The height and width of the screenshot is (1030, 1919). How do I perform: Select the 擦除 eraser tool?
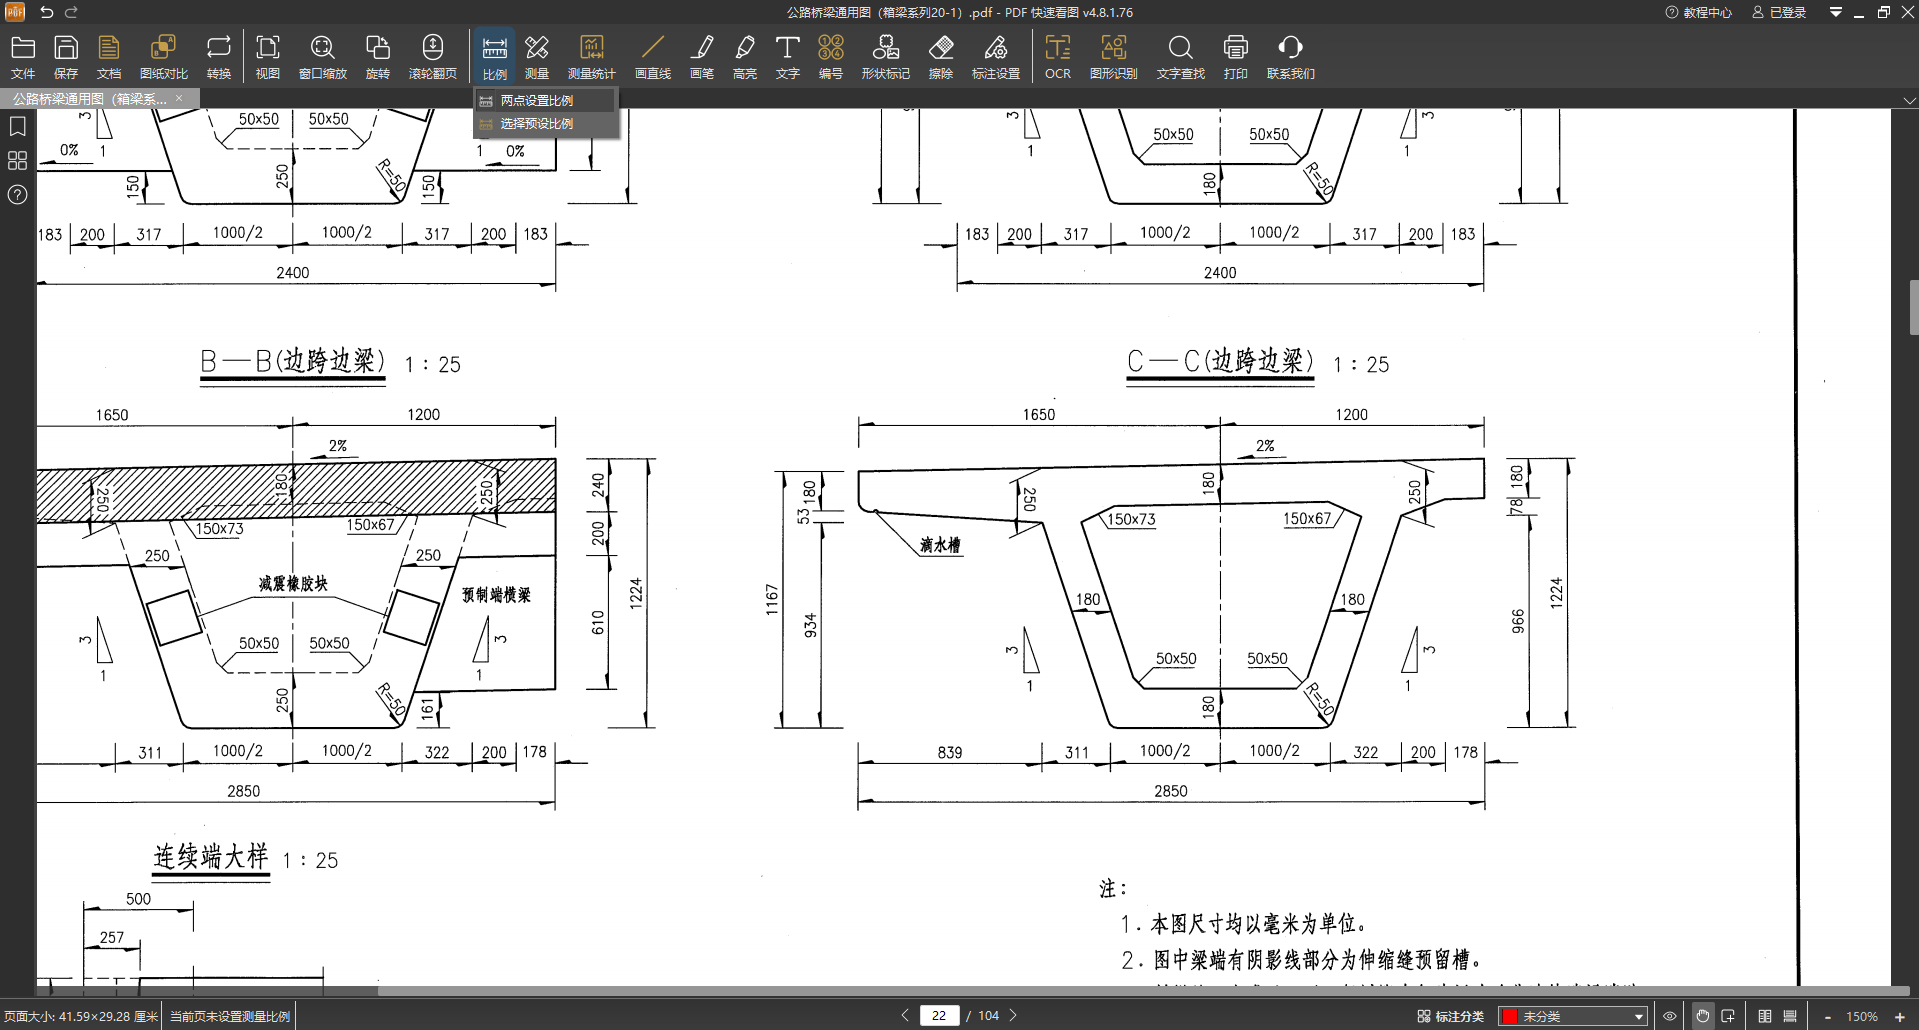(x=940, y=56)
